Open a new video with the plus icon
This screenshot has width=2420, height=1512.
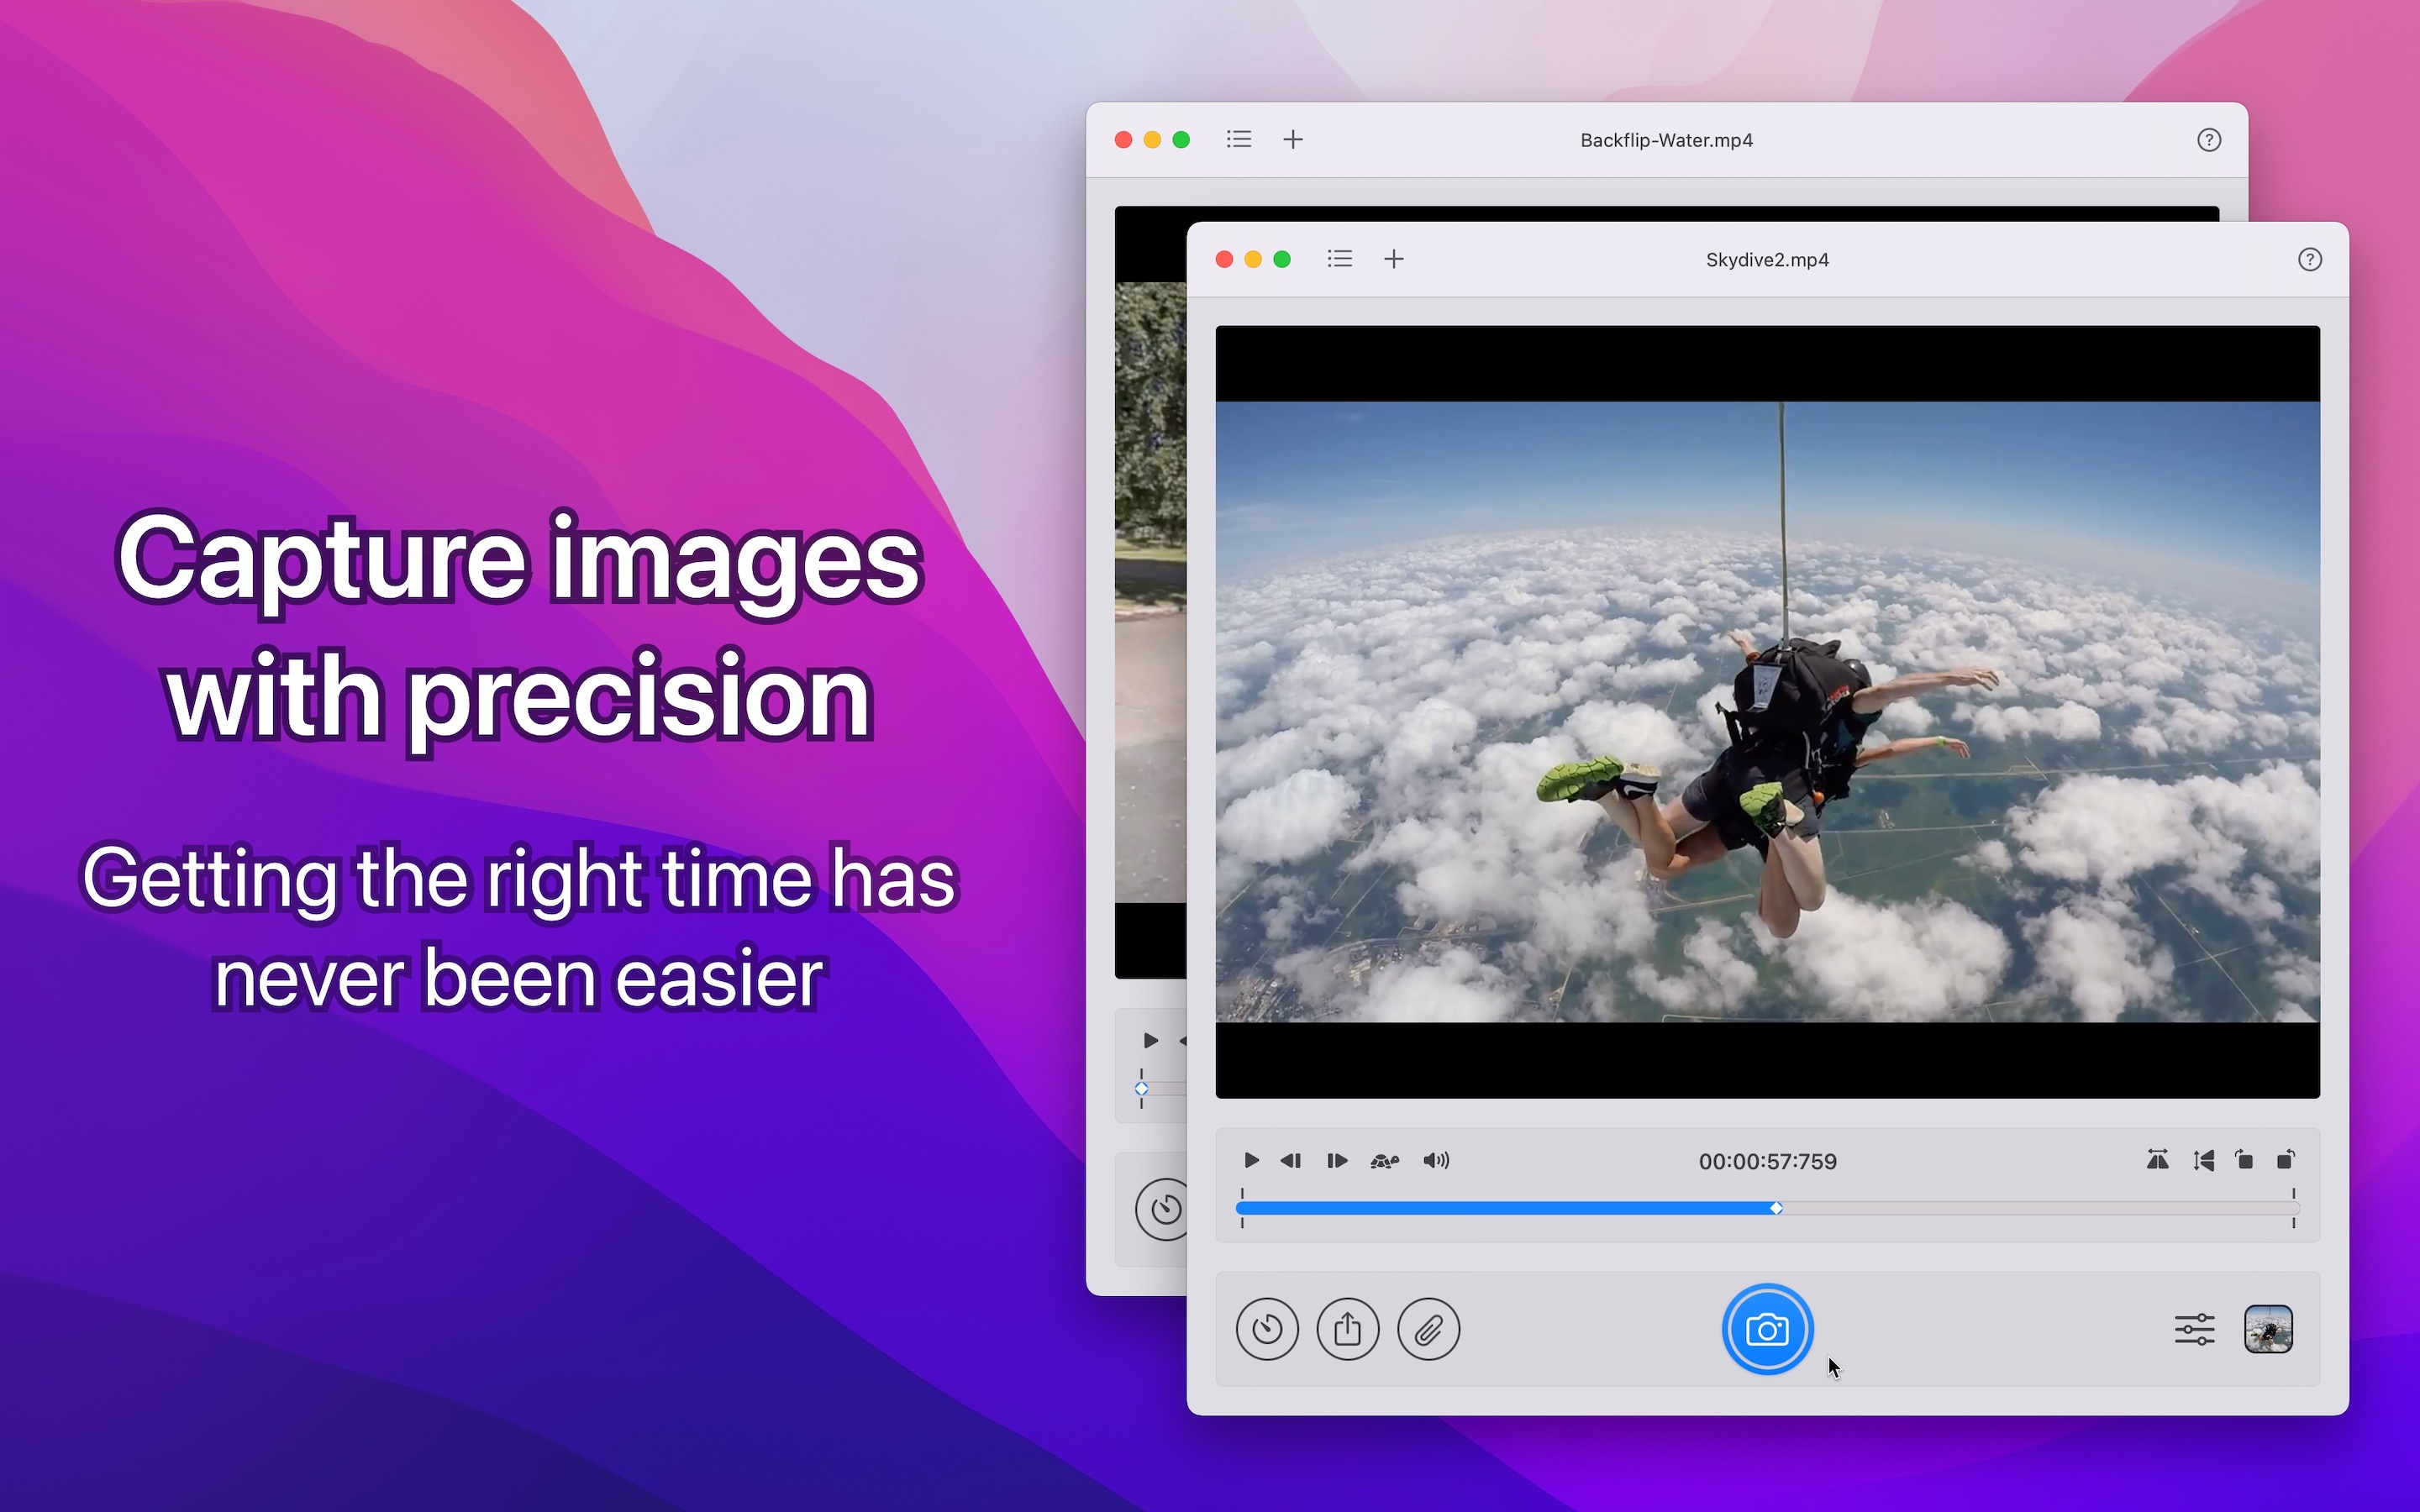click(1394, 259)
